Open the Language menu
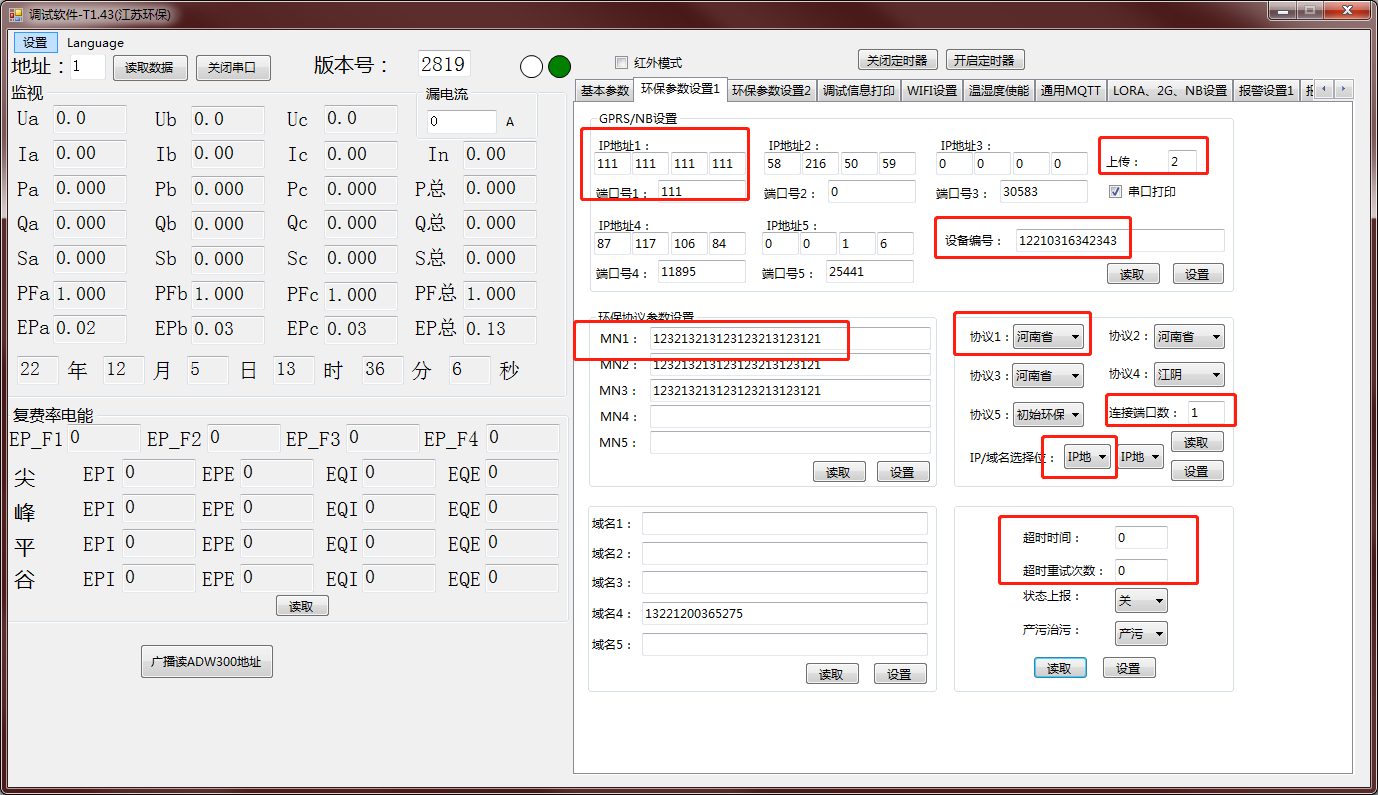 tap(95, 43)
